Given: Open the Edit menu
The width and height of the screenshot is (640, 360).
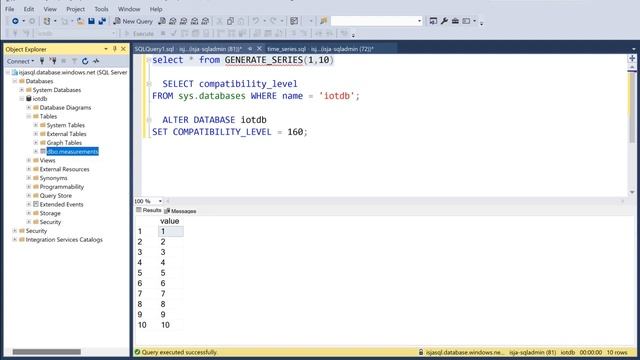Looking at the screenshot, I should (29, 9).
